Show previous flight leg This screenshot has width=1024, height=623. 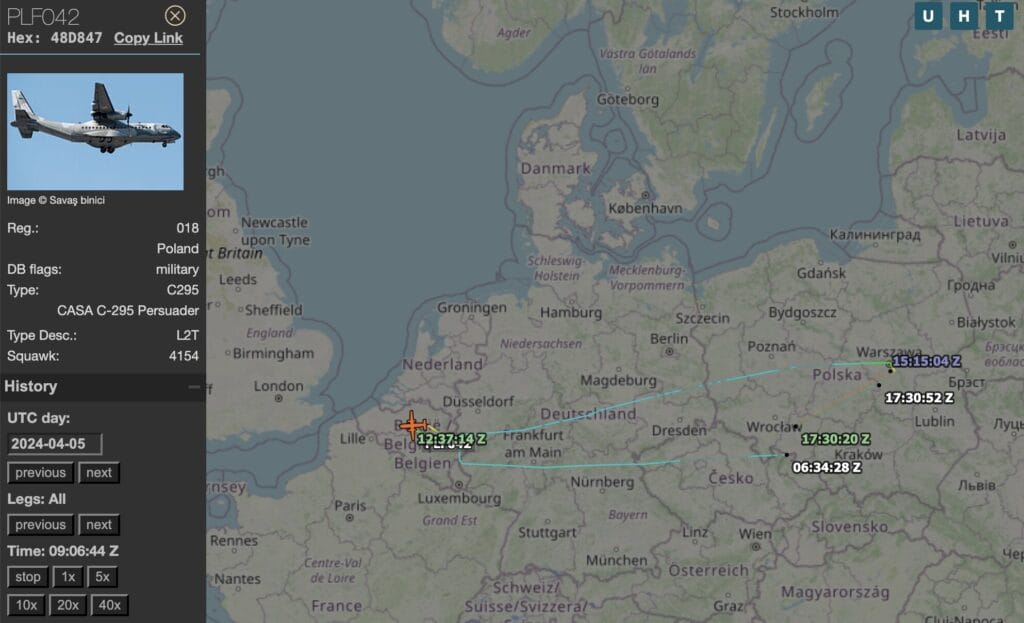coord(40,525)
